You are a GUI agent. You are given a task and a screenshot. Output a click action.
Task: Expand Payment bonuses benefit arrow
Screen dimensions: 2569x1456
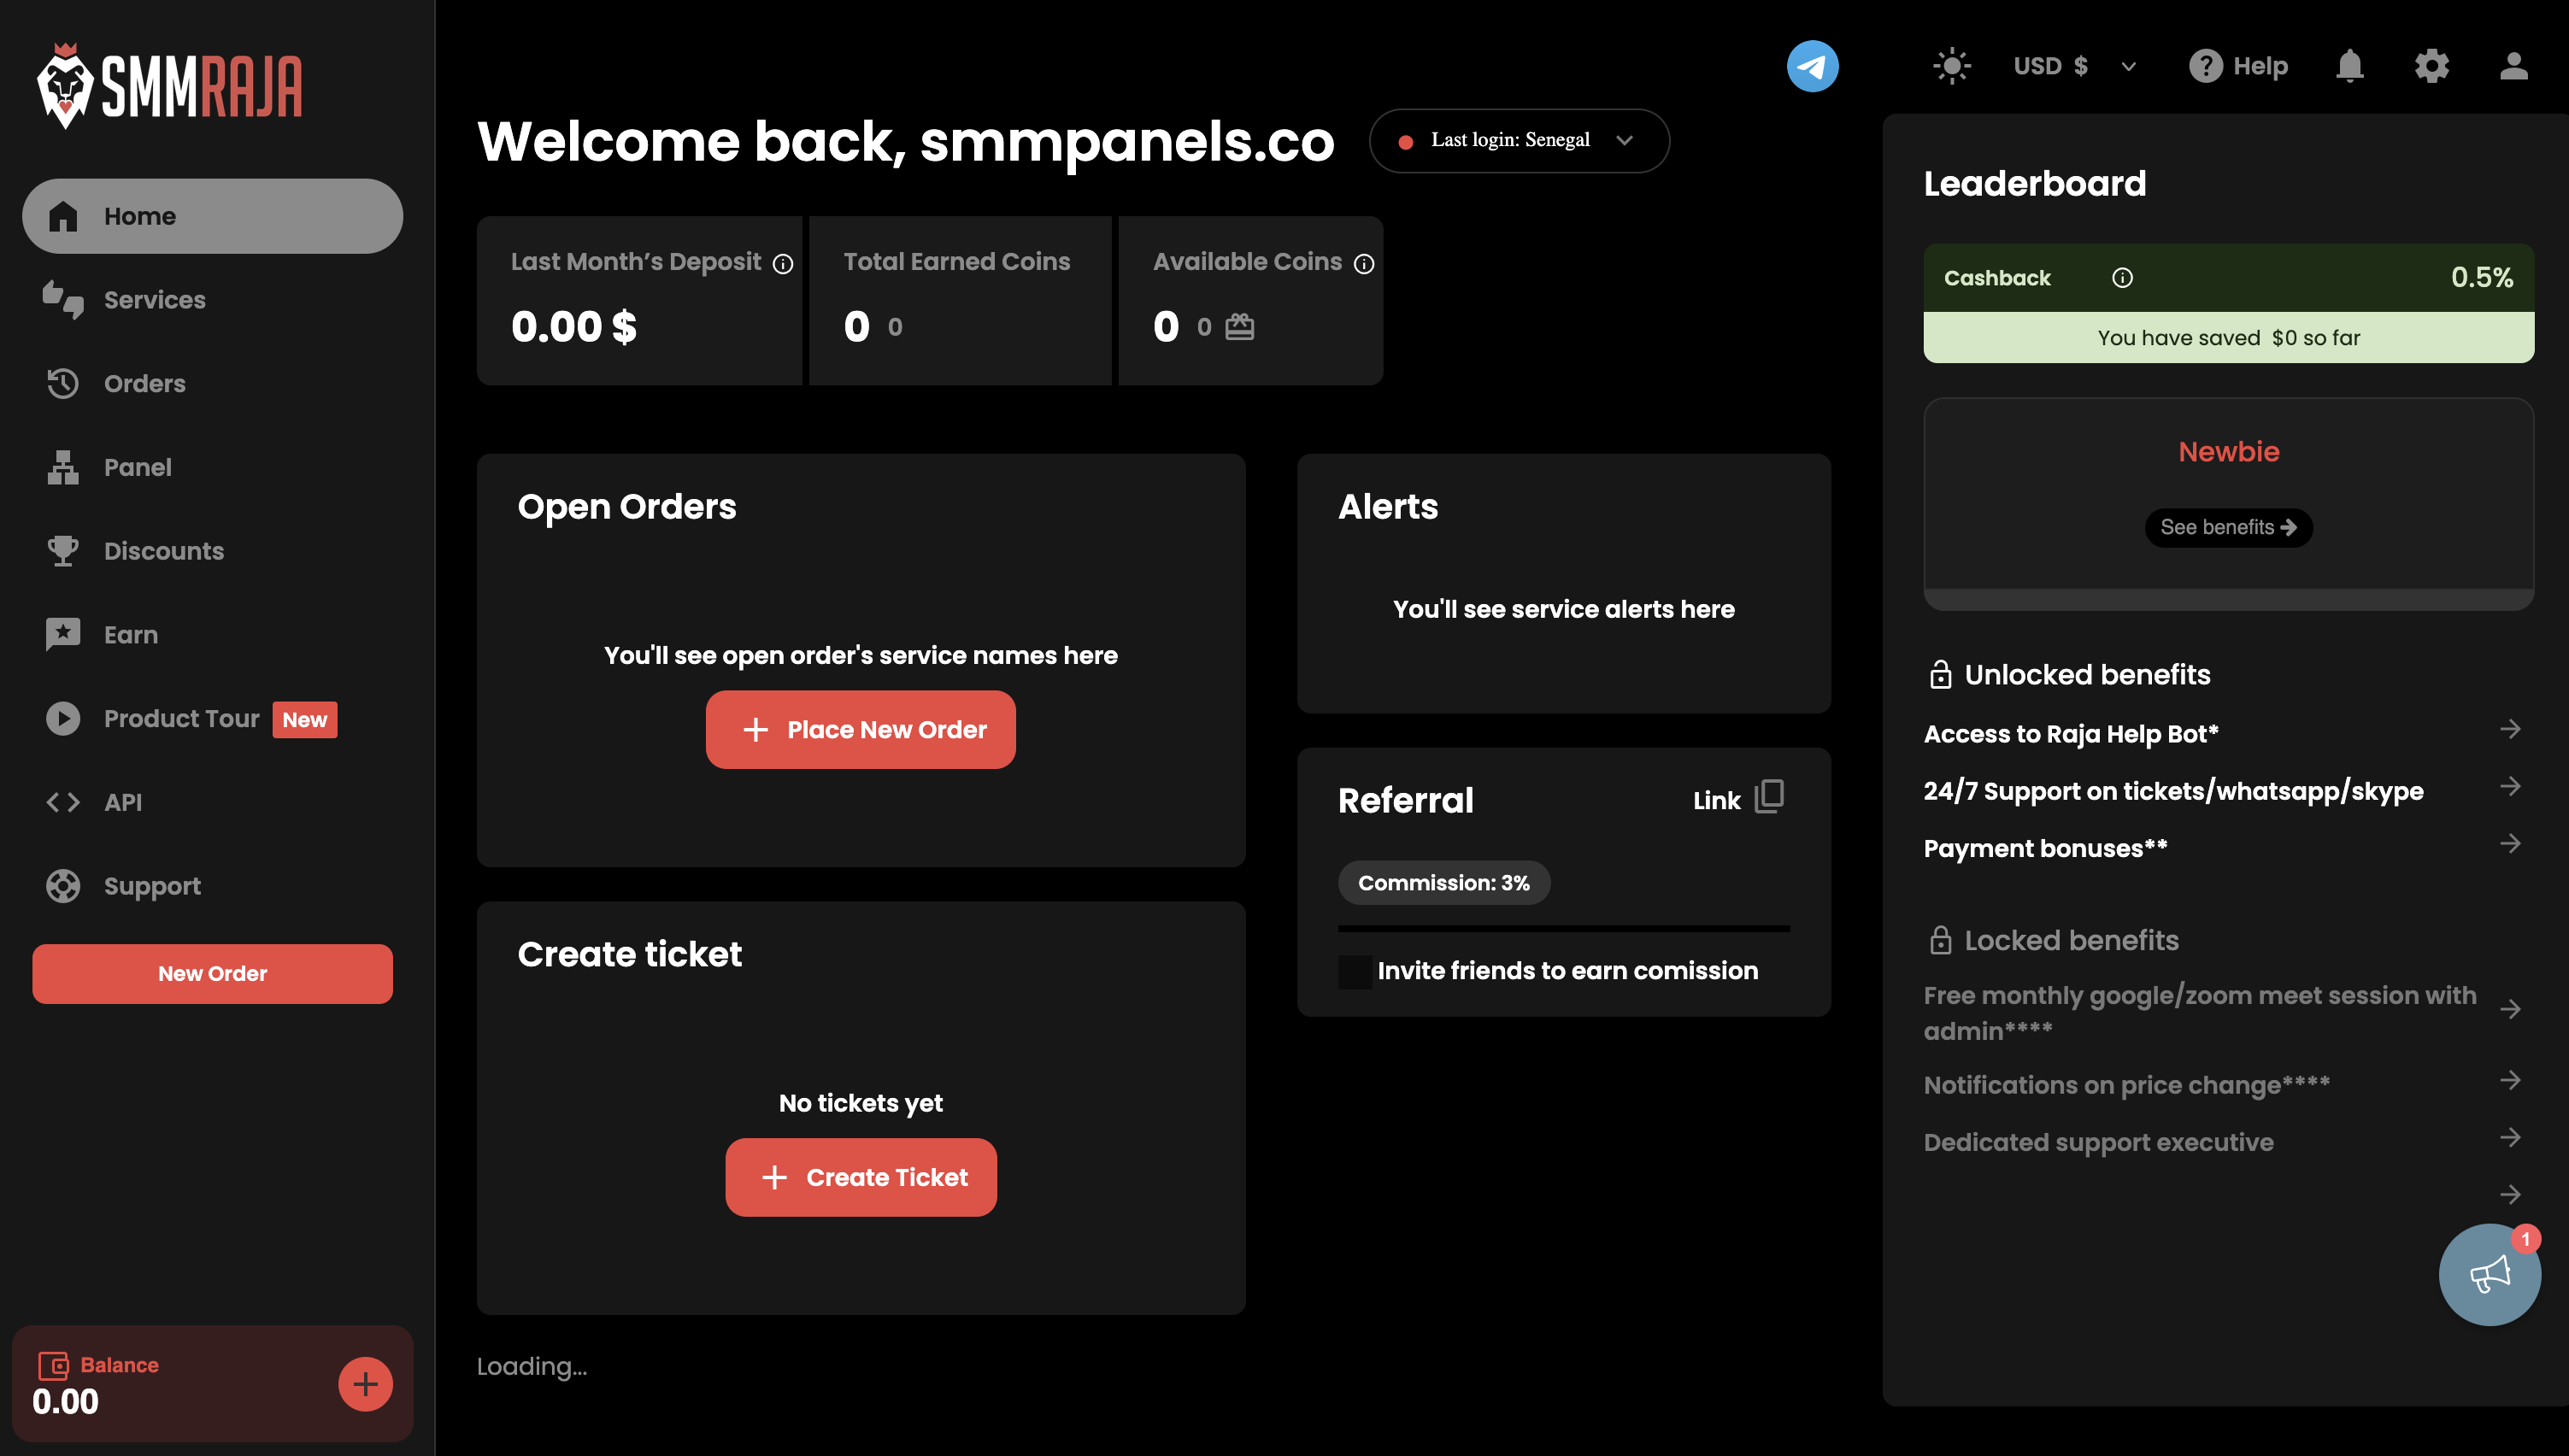click(x=2510, y=845)
